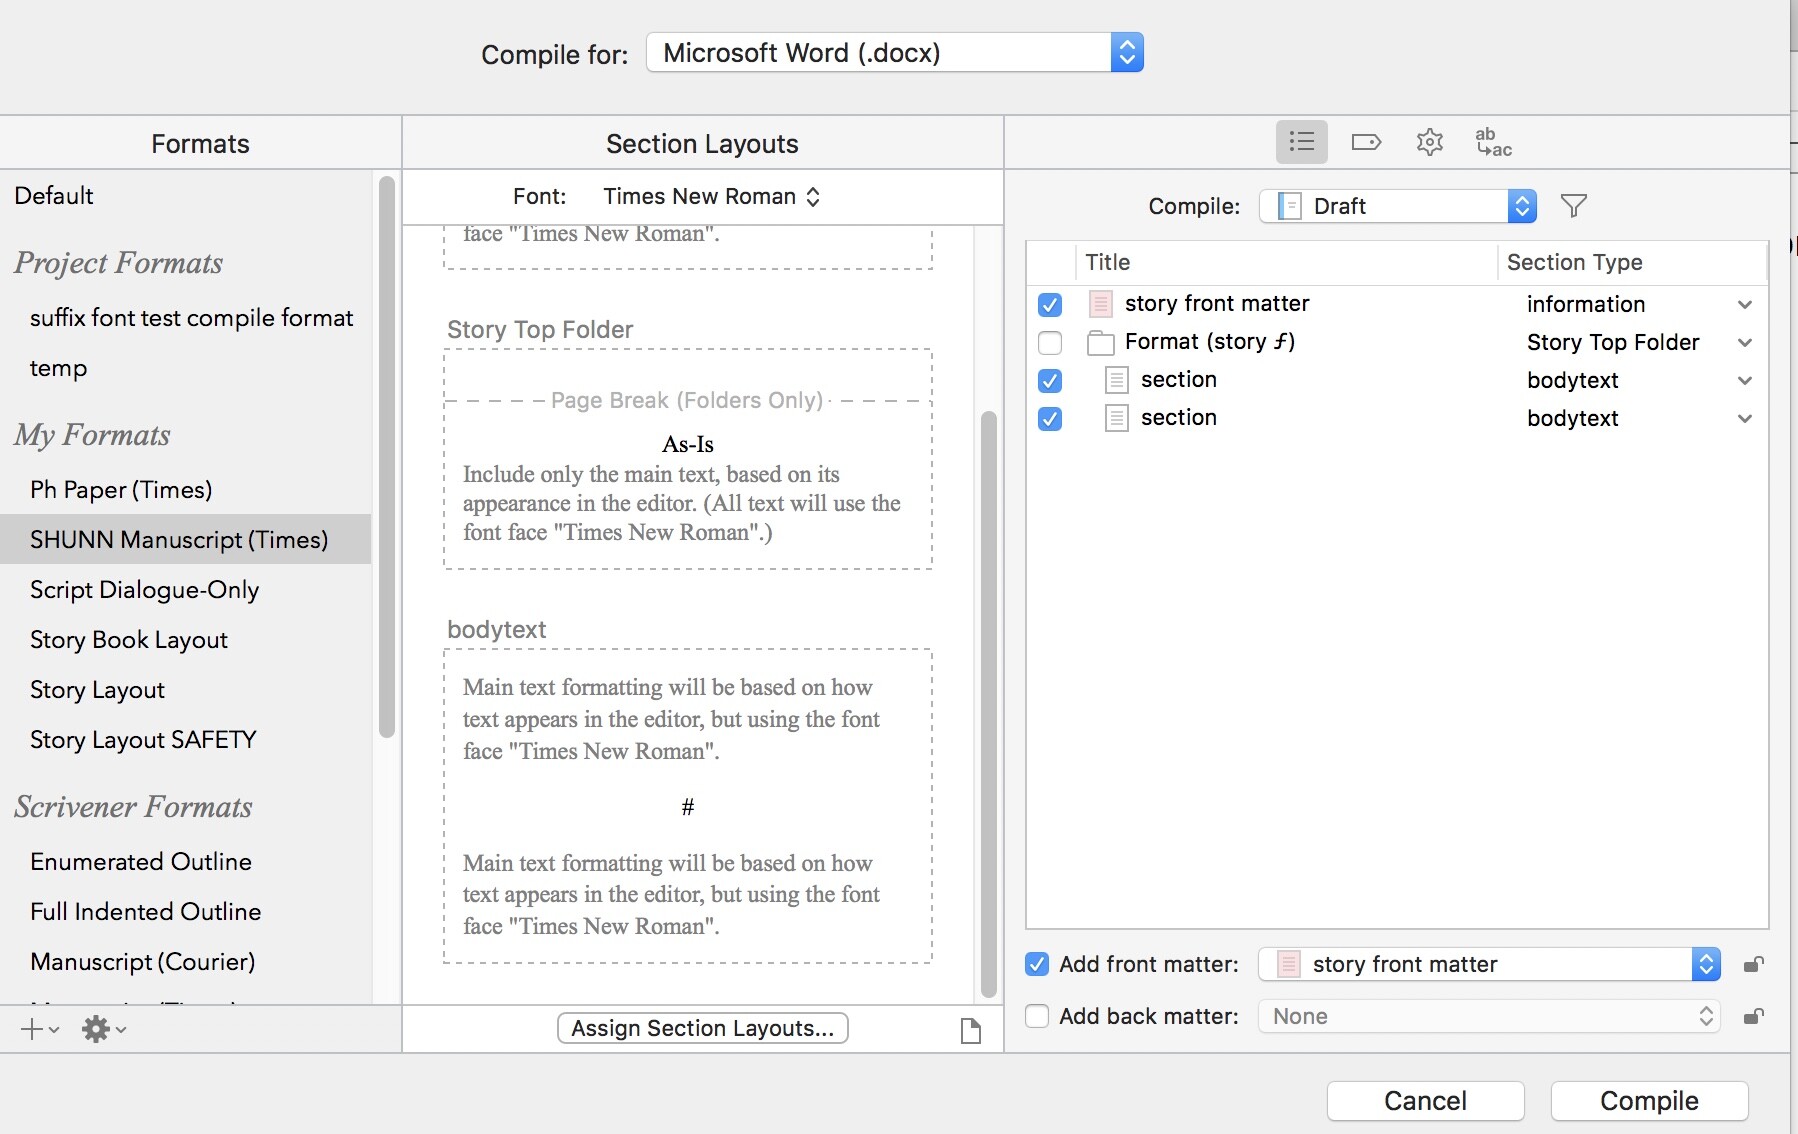Click the add format plus button

coord(40,1029)
